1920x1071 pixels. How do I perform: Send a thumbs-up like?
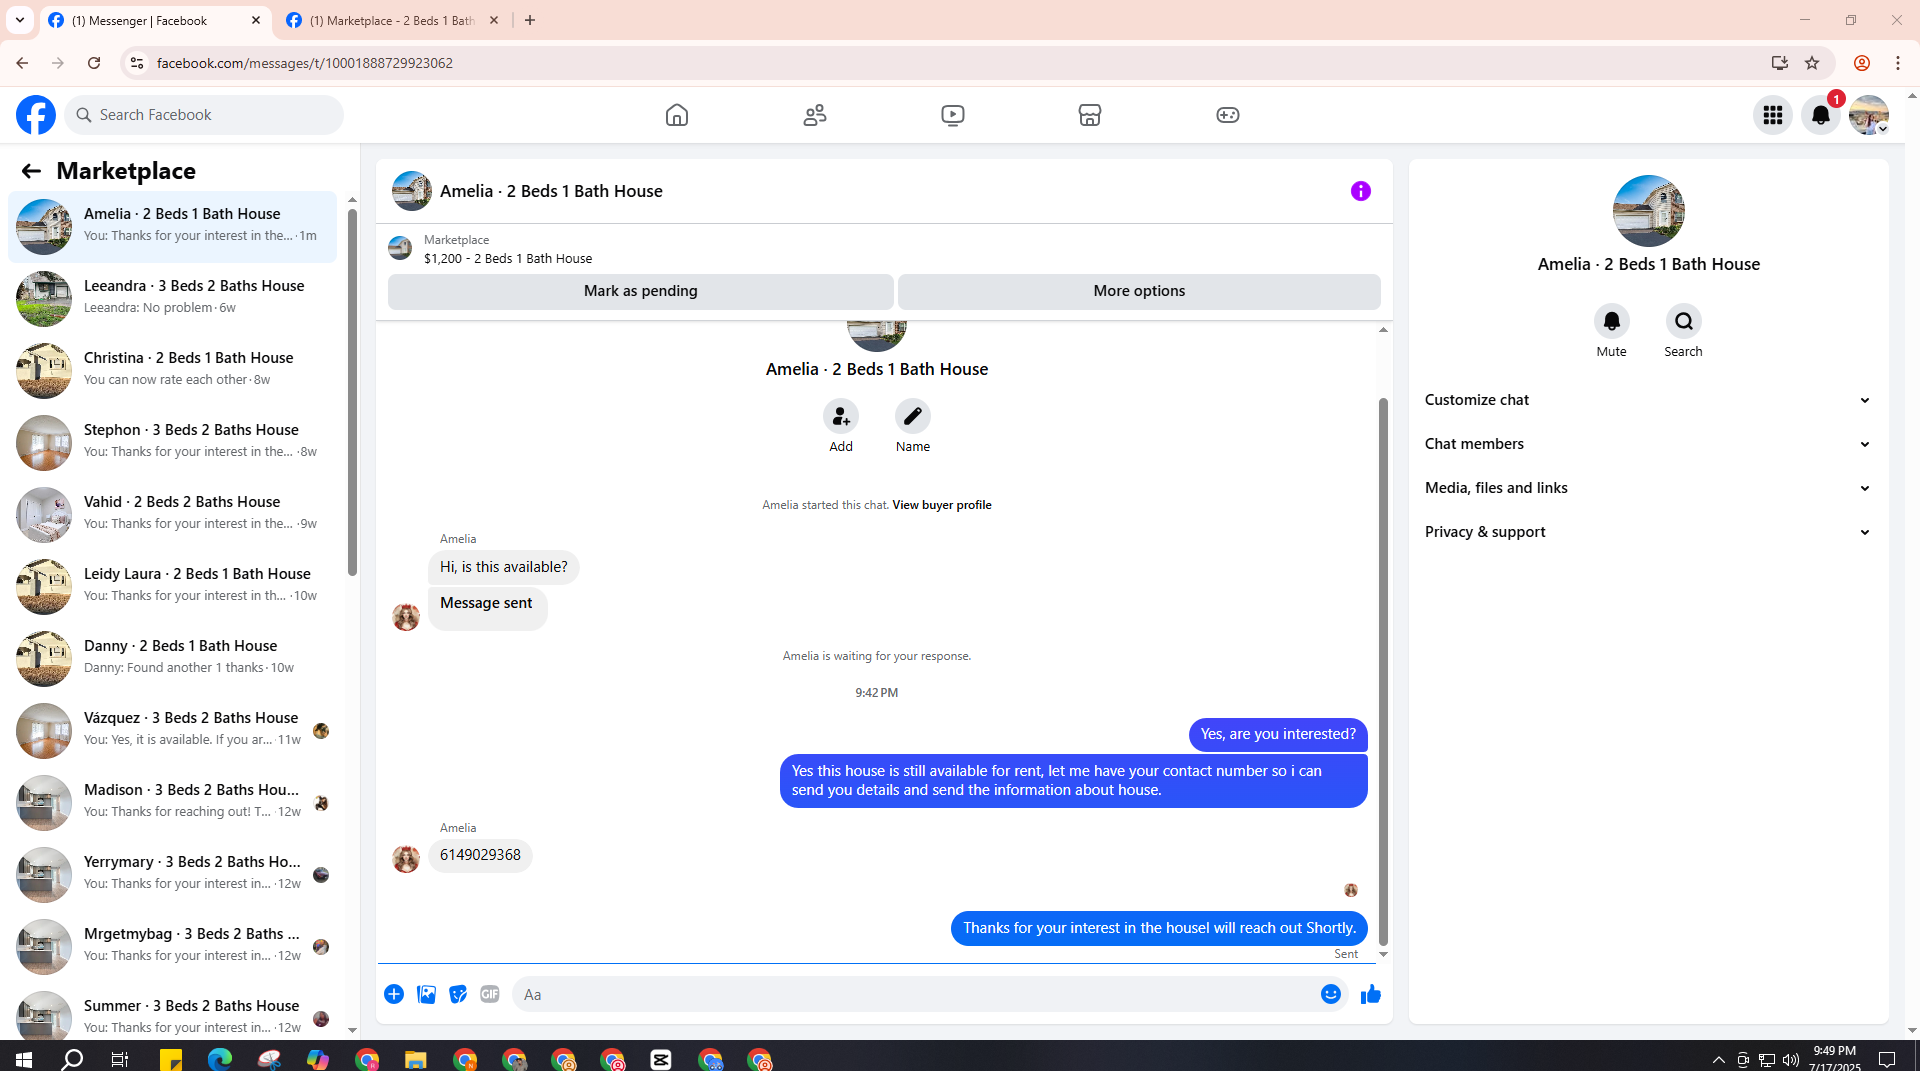point(1371,994)
